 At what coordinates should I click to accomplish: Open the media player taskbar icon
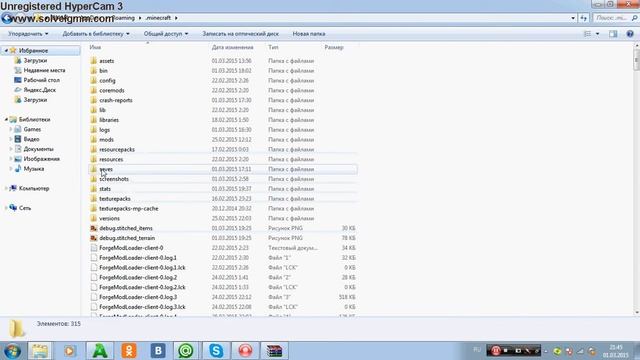coord(69,351)
